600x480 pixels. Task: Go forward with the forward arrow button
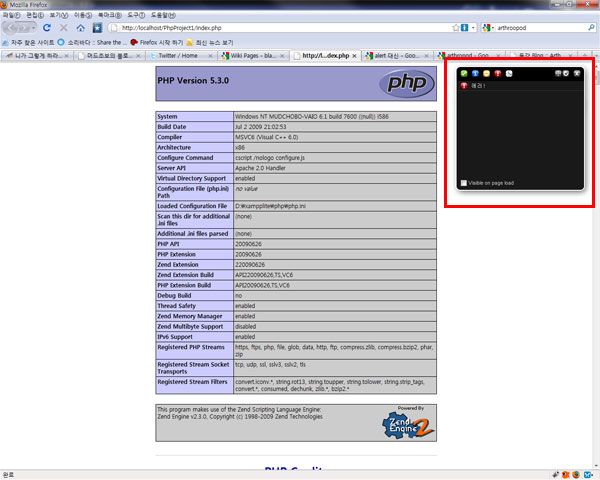tap(25, 28)
